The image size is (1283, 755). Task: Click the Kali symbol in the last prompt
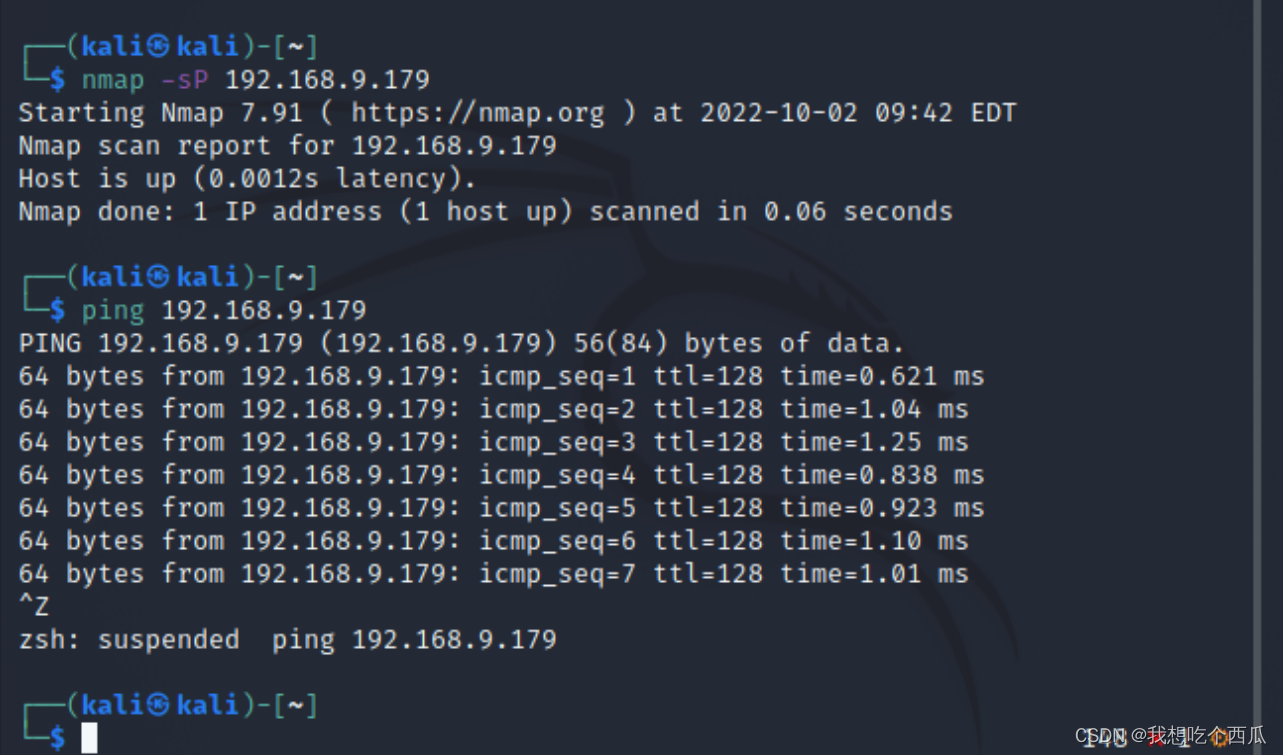point(159,704)
